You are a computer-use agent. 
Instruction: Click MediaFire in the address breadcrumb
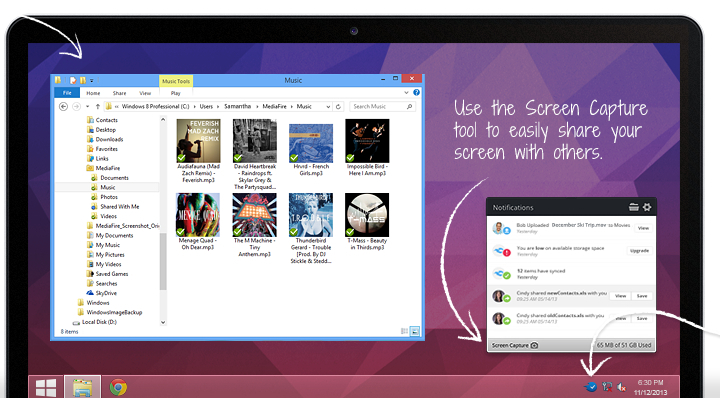tap(274, 107)
